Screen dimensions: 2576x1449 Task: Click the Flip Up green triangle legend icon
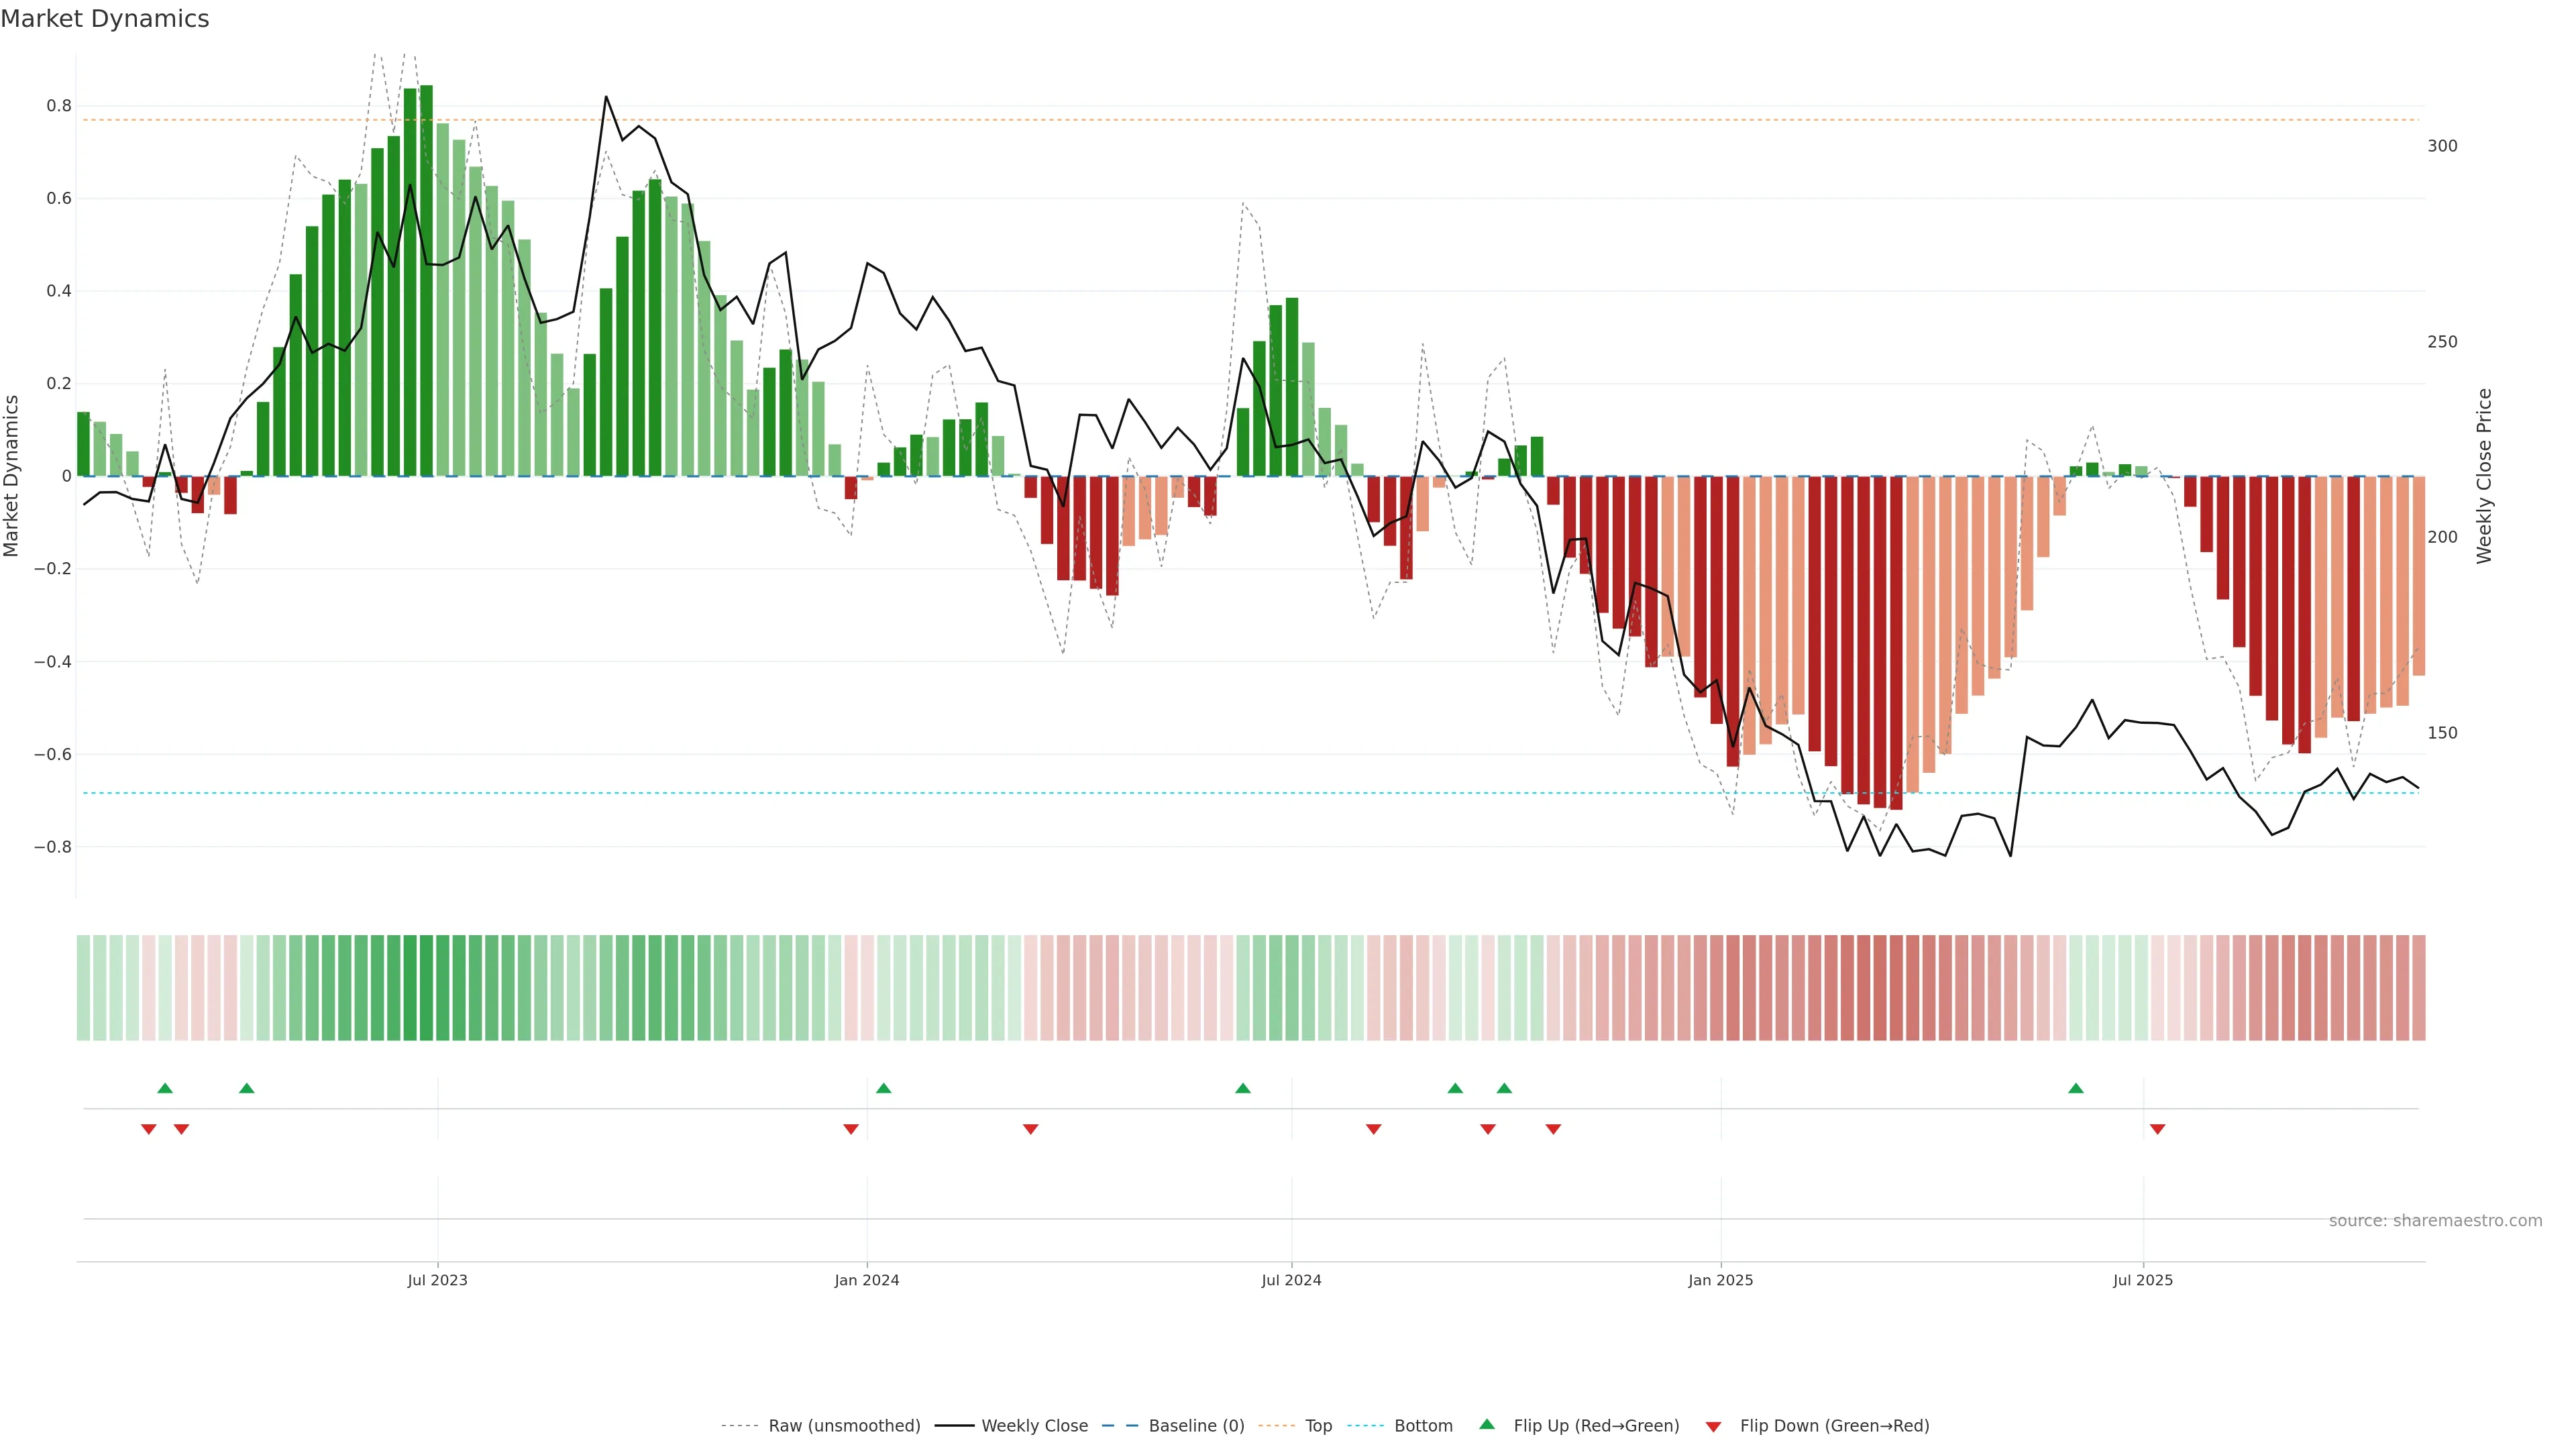[1487, 1424]
